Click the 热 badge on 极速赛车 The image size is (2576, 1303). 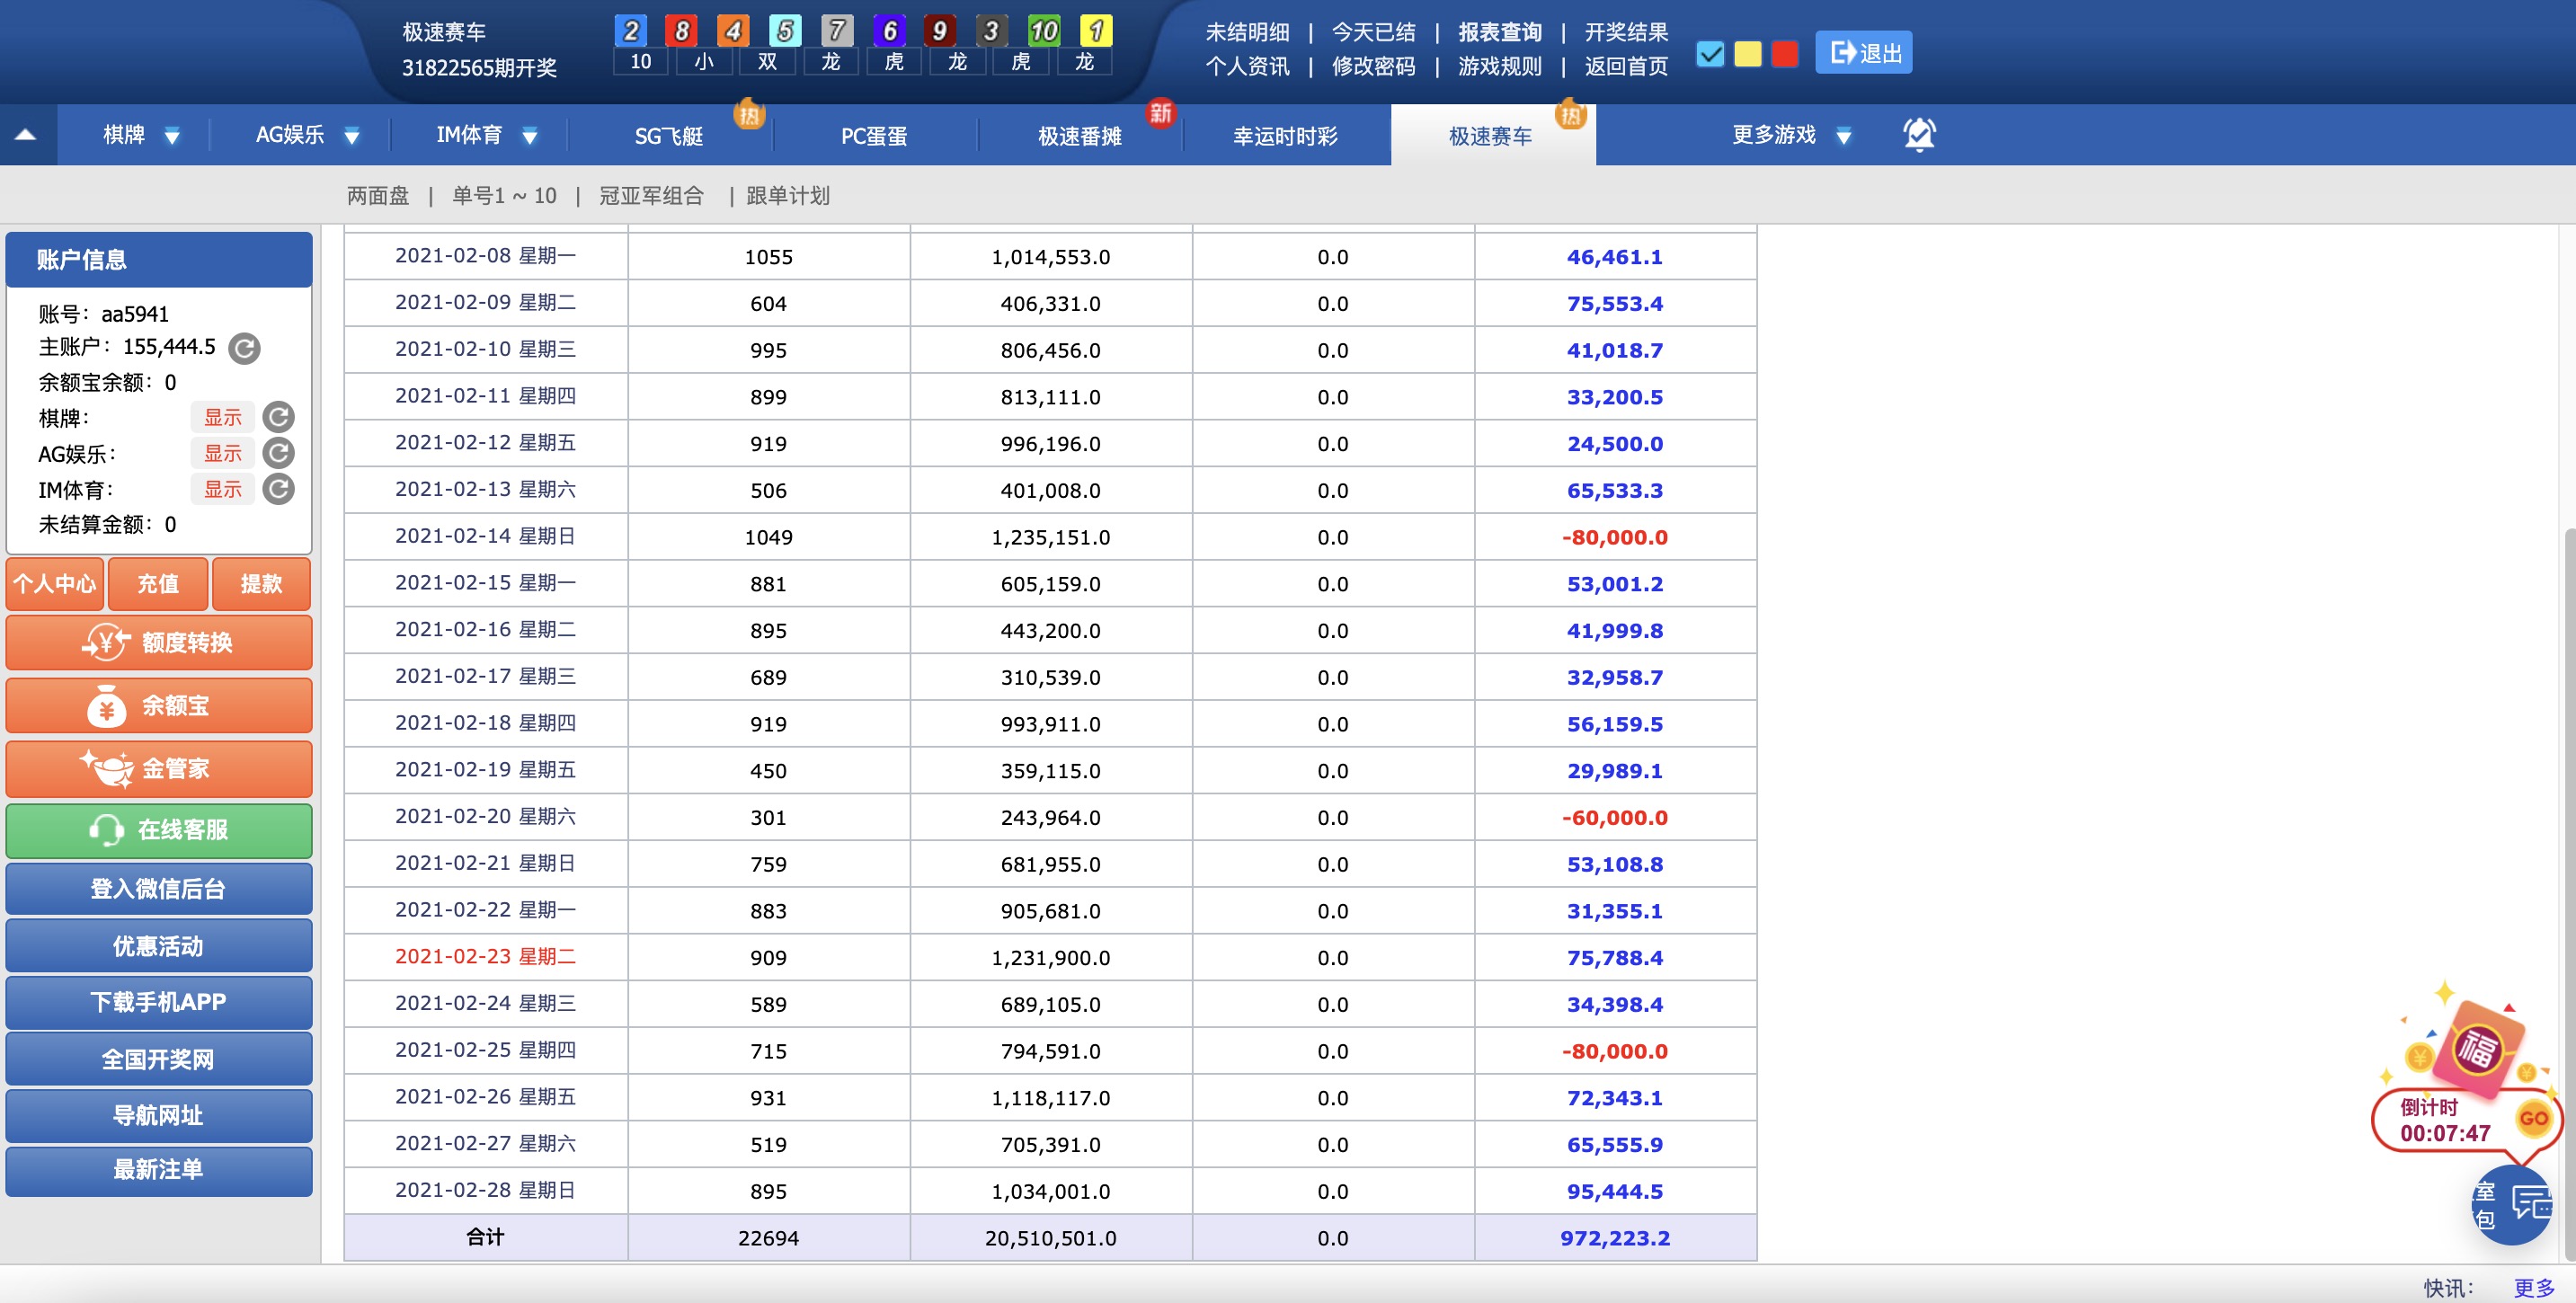1571,114
